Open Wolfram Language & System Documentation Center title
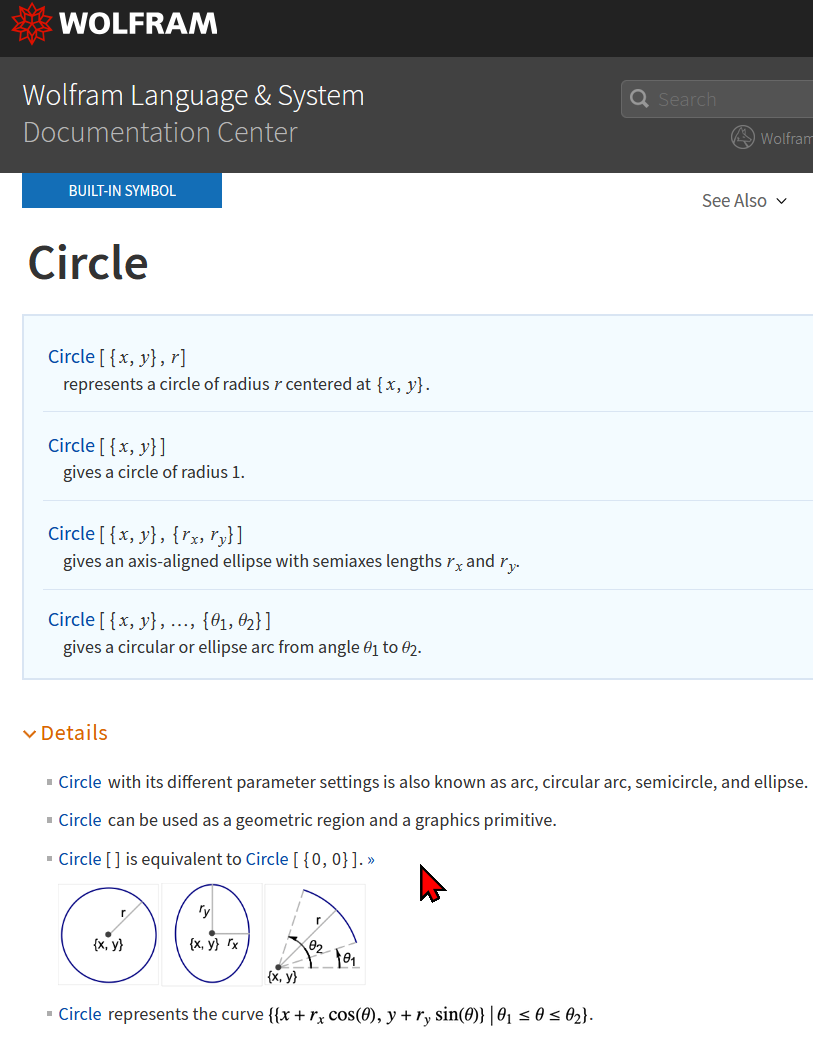813x1040 pixels. (x=193, y=113)
